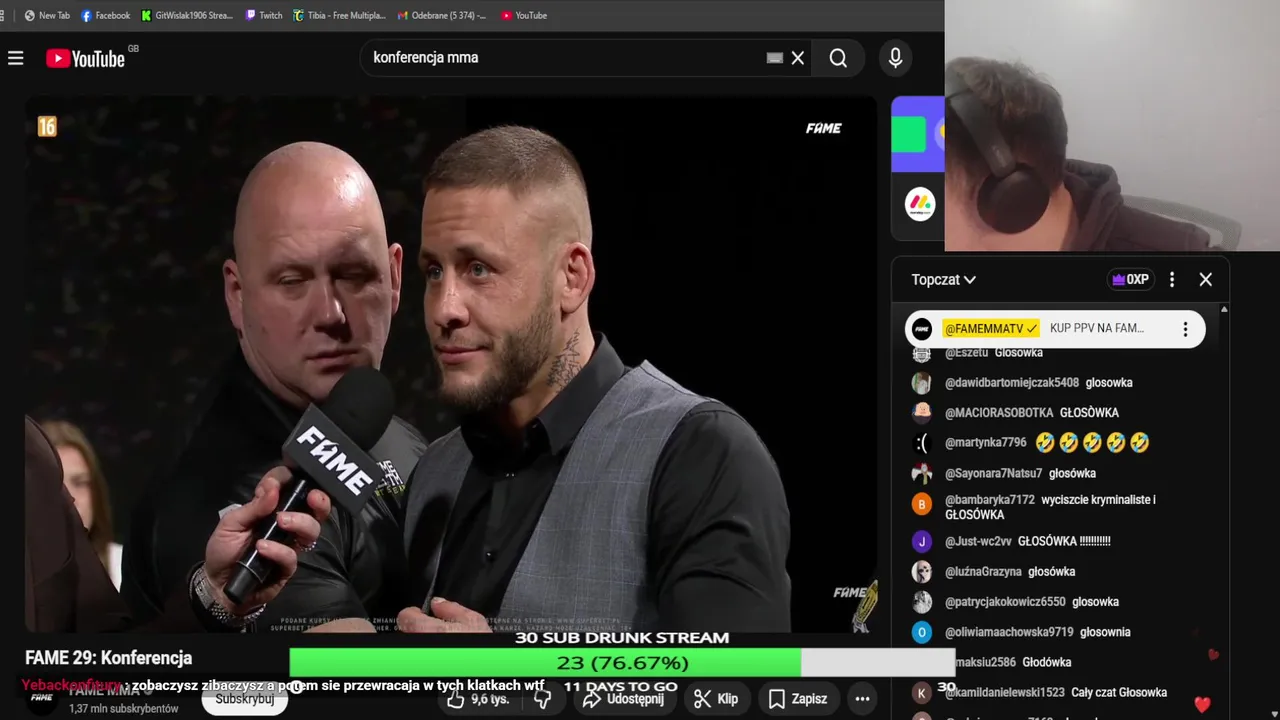The image size is (1280, 720).
Task: Open the 'FAME 29: Konferencja' video title
Action: [109, 658]
